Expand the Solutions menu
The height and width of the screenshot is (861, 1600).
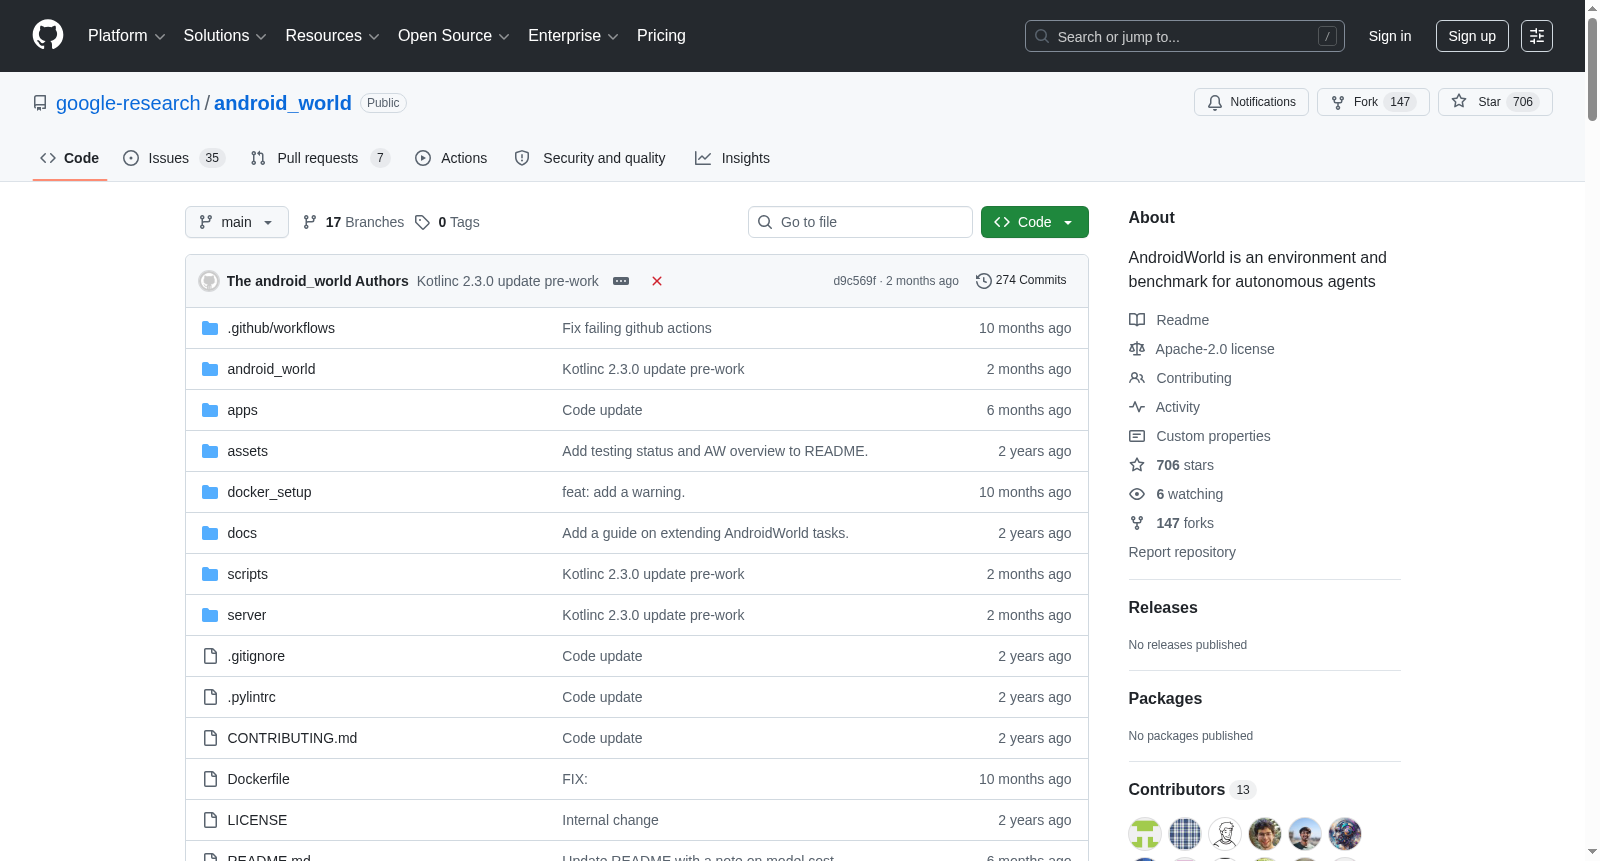coord(225,36)
